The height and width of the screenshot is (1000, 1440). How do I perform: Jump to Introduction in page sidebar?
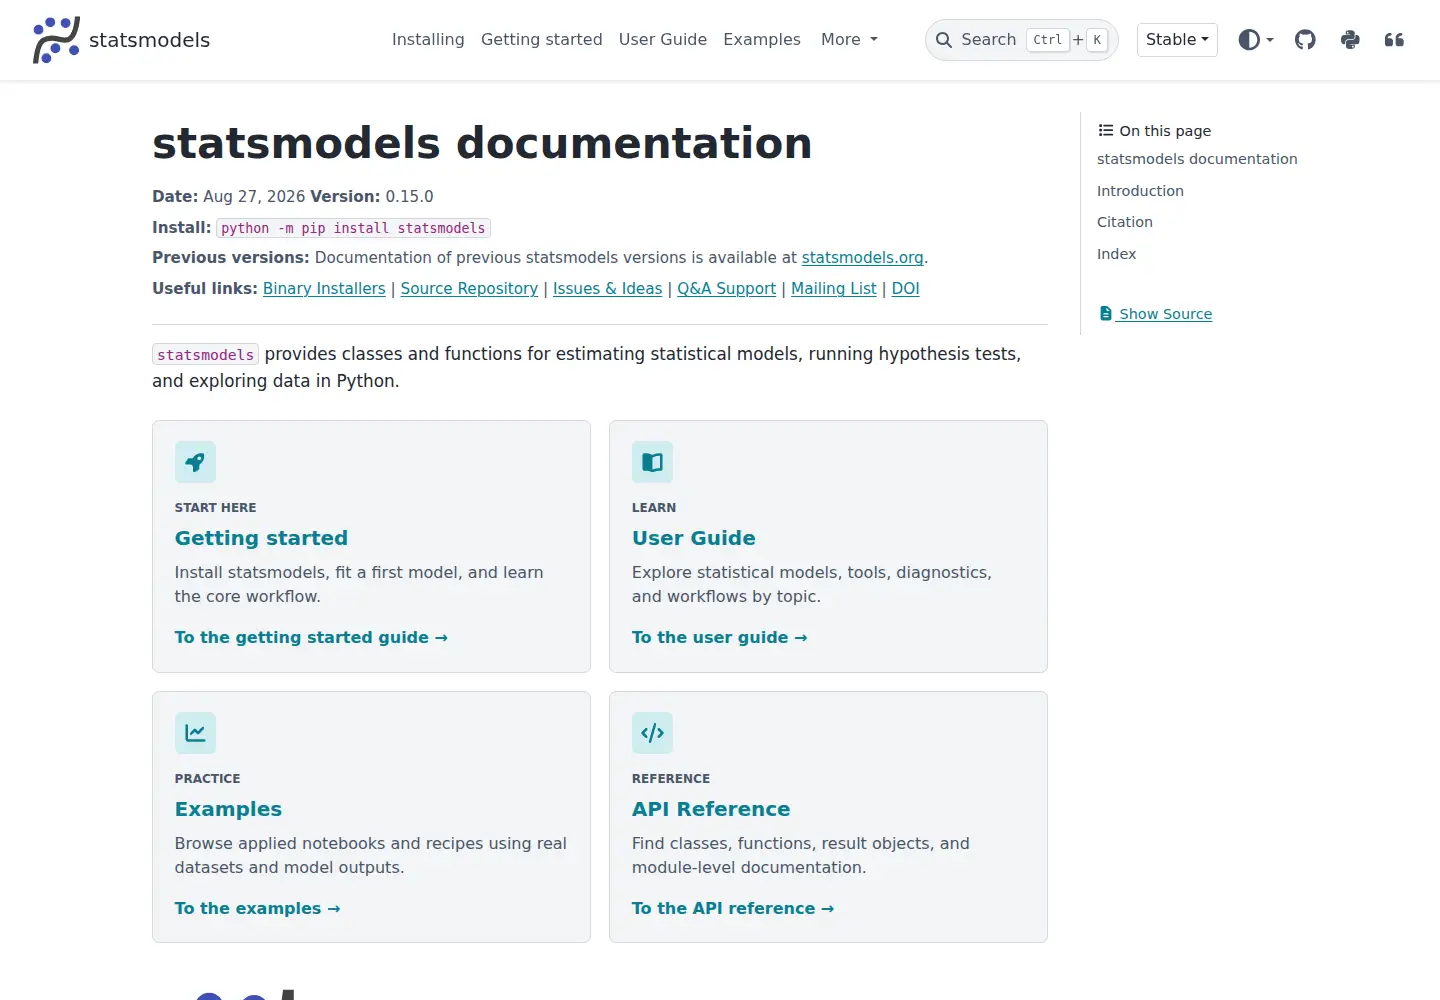1140,191
